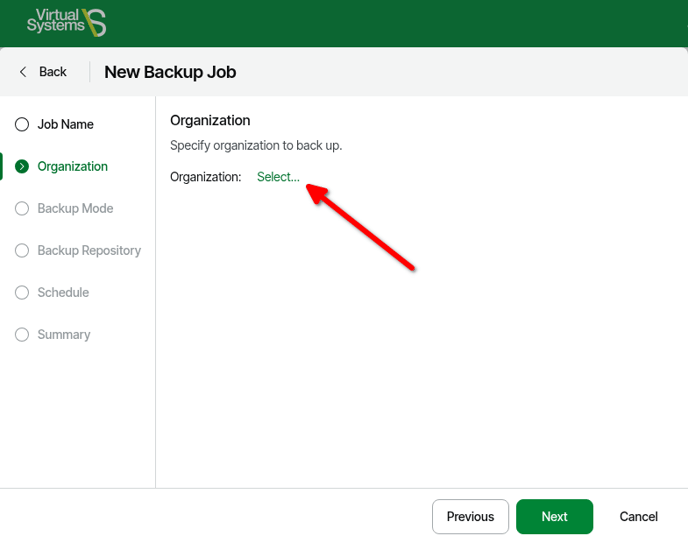The width and height of the screenshot is (688, 543).
Task: Click the Backup Repository step circle icon
Action: (x=22, y=251)
